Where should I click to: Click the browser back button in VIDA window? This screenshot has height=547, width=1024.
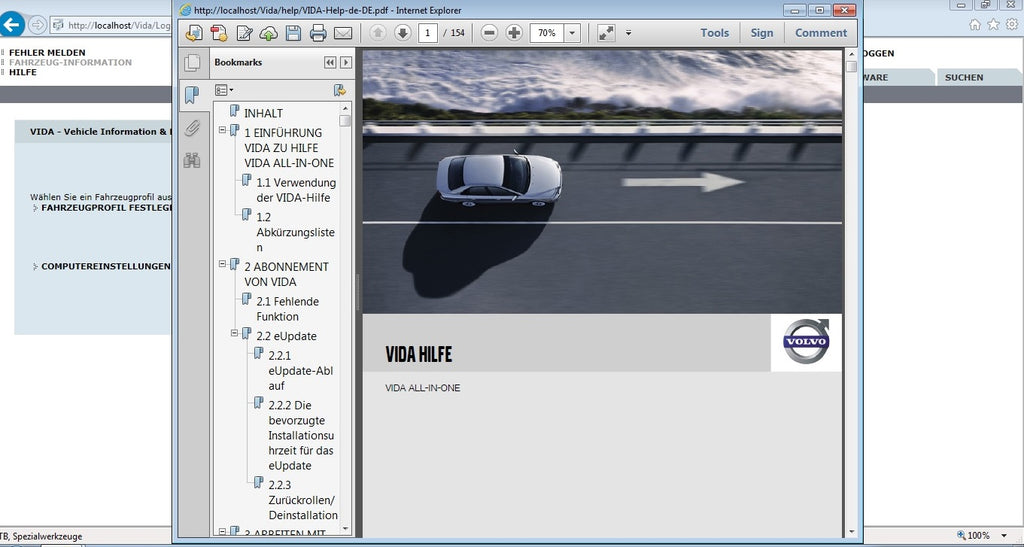[12, 25]
